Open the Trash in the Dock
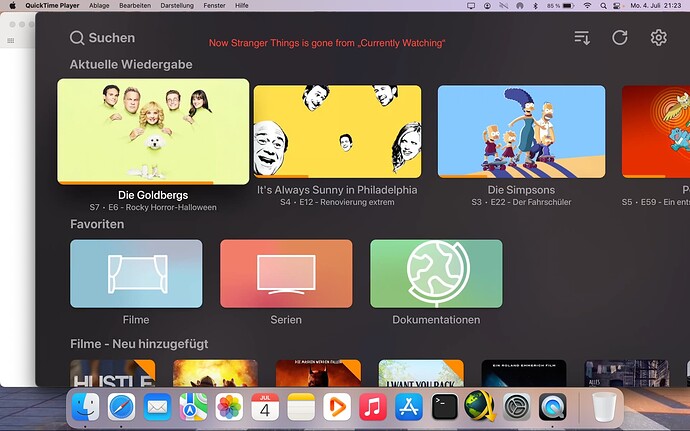690x431 pixels. (x=605, y=407)
